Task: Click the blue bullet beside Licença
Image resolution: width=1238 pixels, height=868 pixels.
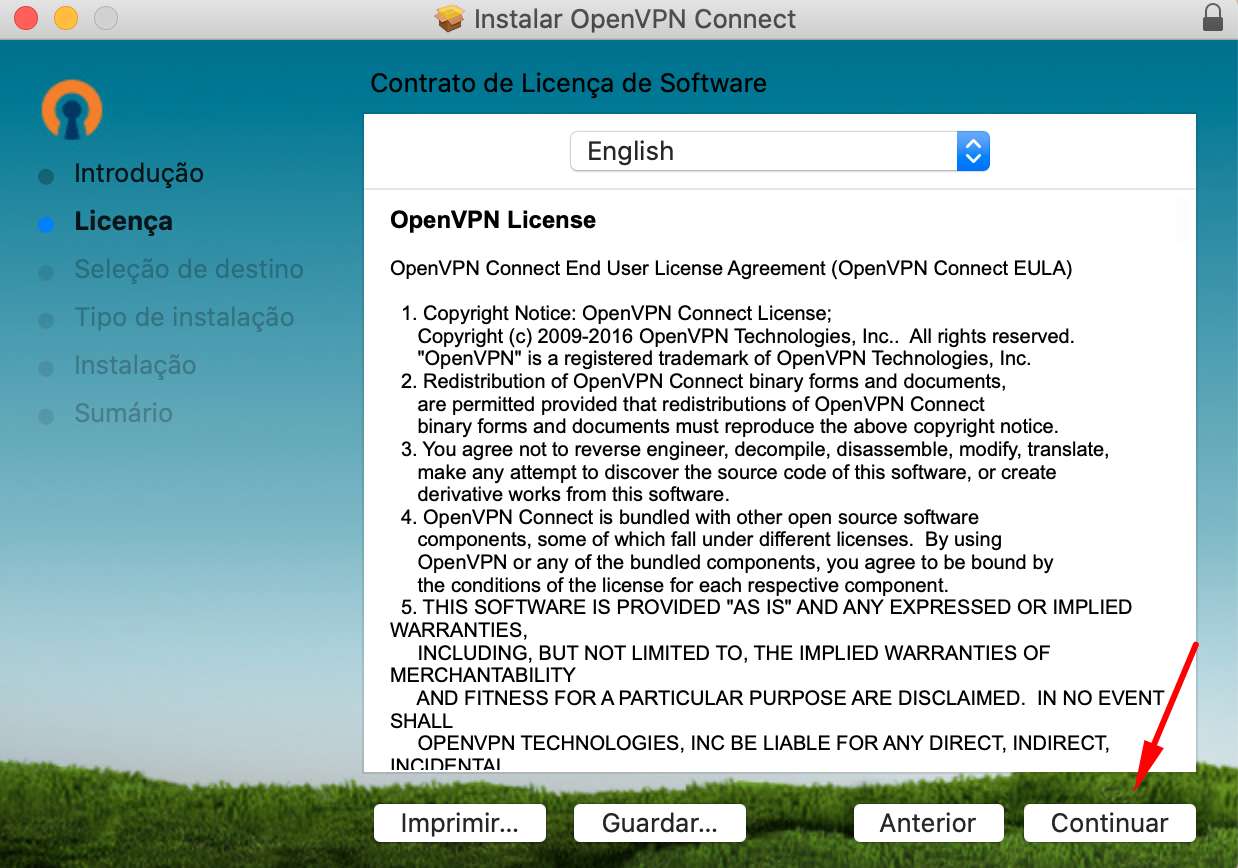Action: tap(46, 224)
